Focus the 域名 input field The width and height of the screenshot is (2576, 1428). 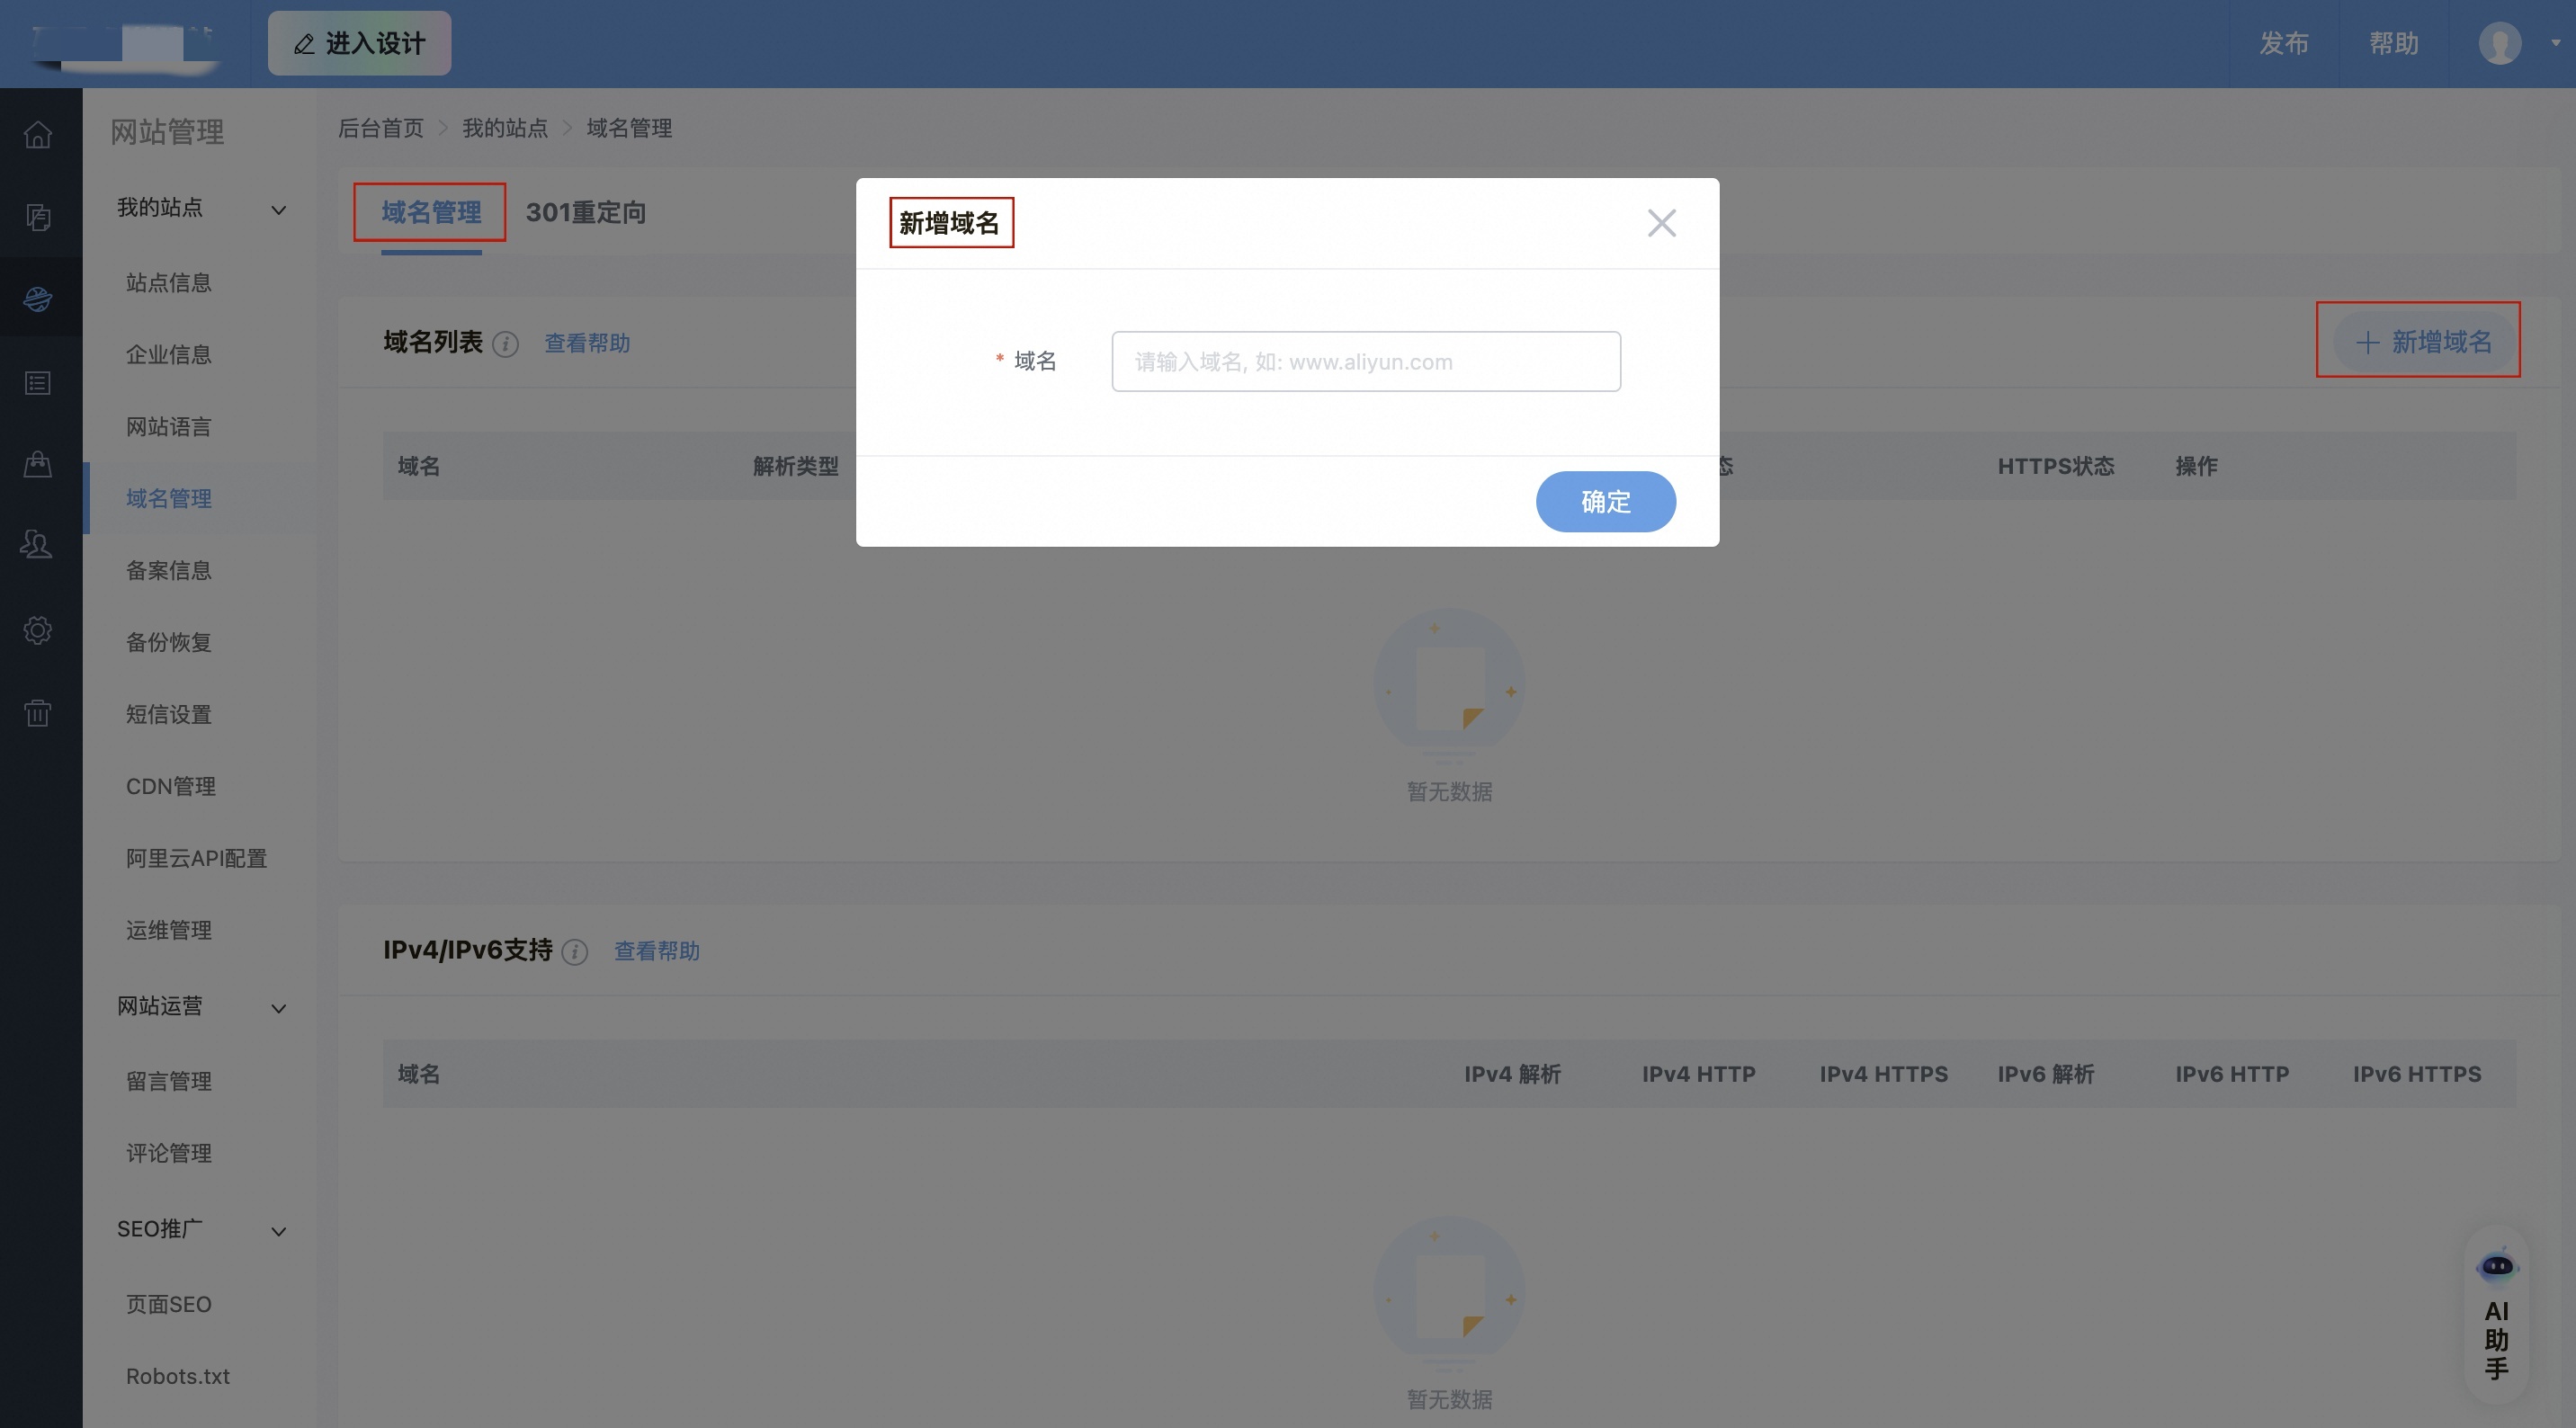click(x=1365, y=362)
